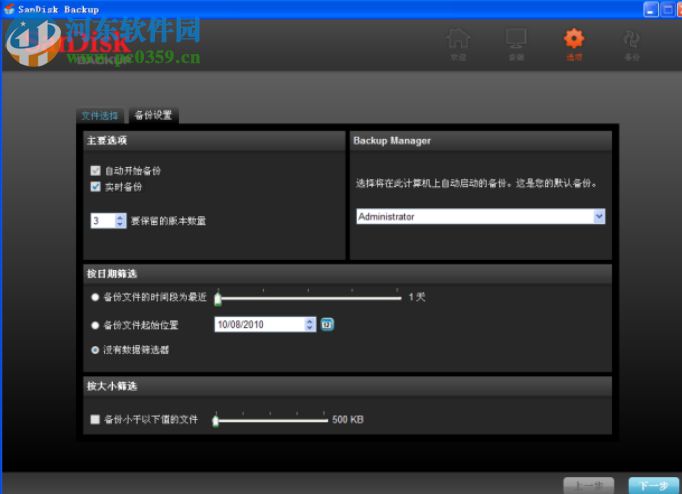This screenshot has width=682, height=494.
Task: Click the 500 KB size slider handle
Action: pos(215,421)
